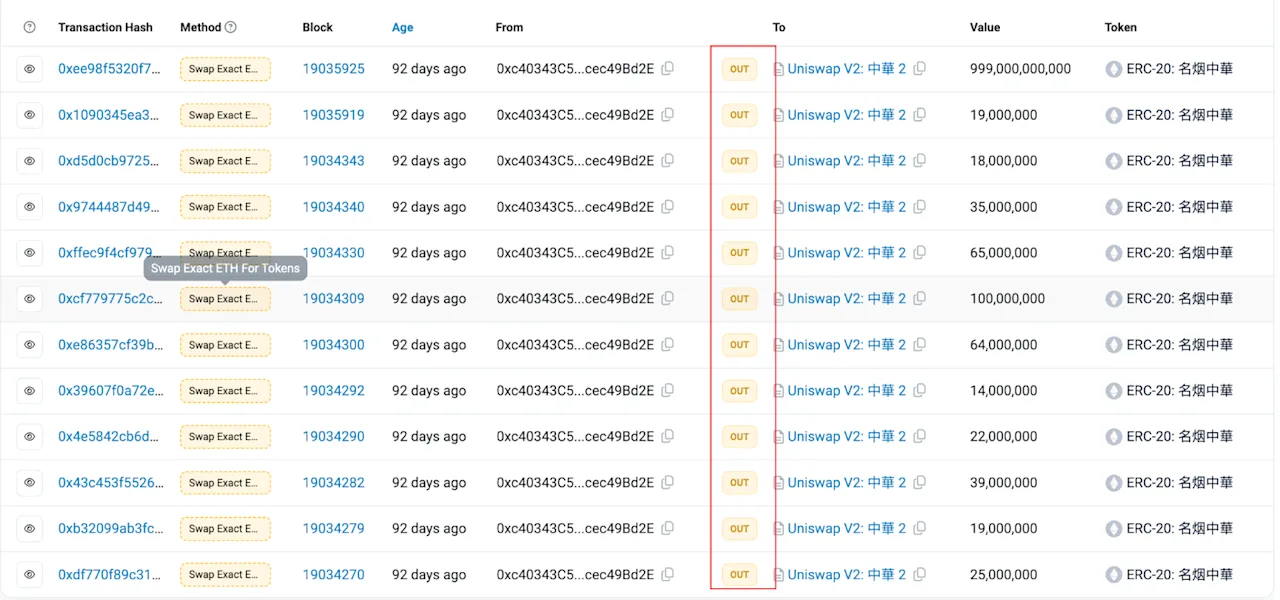Click the eye icon for 0xd5d0cb9725

(29, 161)
